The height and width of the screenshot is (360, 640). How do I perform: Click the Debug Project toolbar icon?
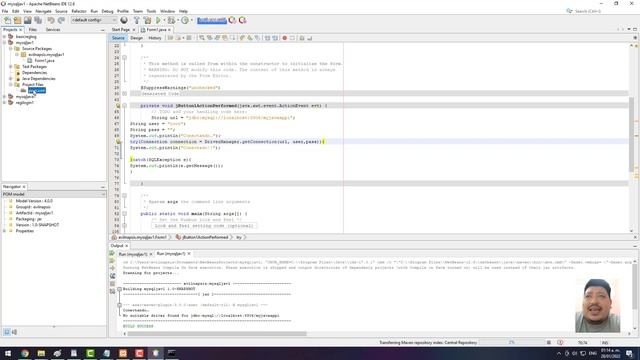171,20
